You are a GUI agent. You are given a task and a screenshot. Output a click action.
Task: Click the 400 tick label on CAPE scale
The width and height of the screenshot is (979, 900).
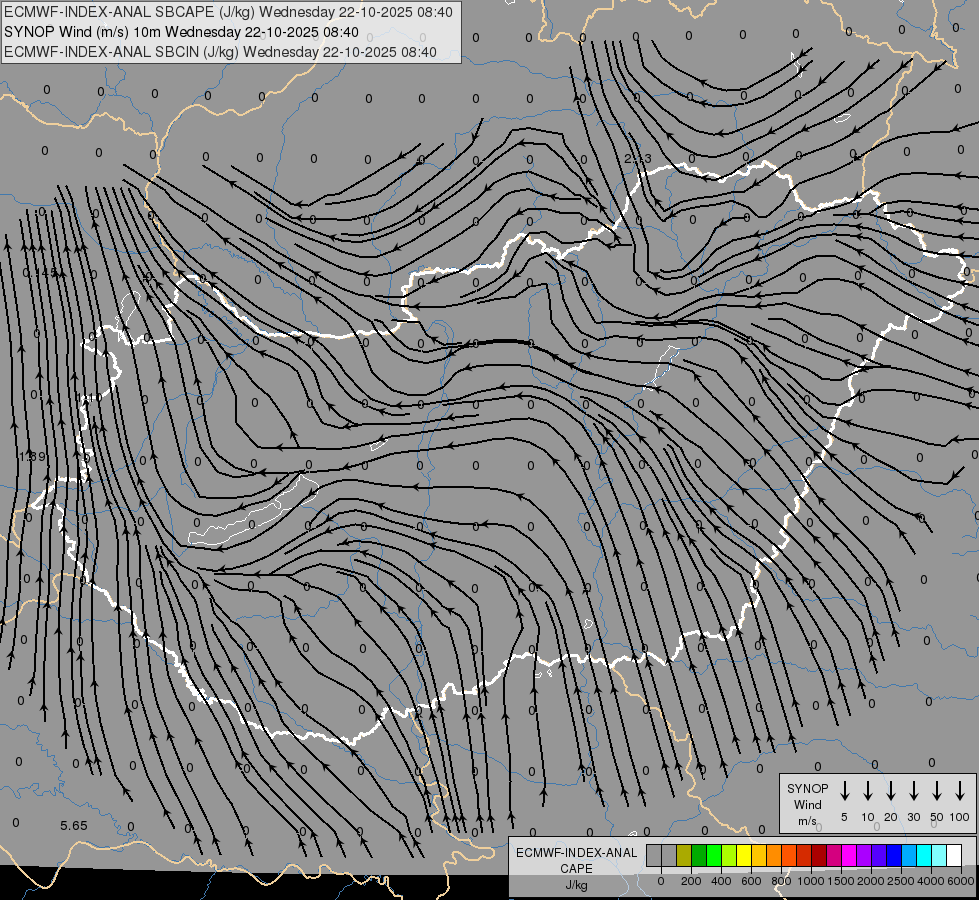pyautogui.click(x=721, y=881)
